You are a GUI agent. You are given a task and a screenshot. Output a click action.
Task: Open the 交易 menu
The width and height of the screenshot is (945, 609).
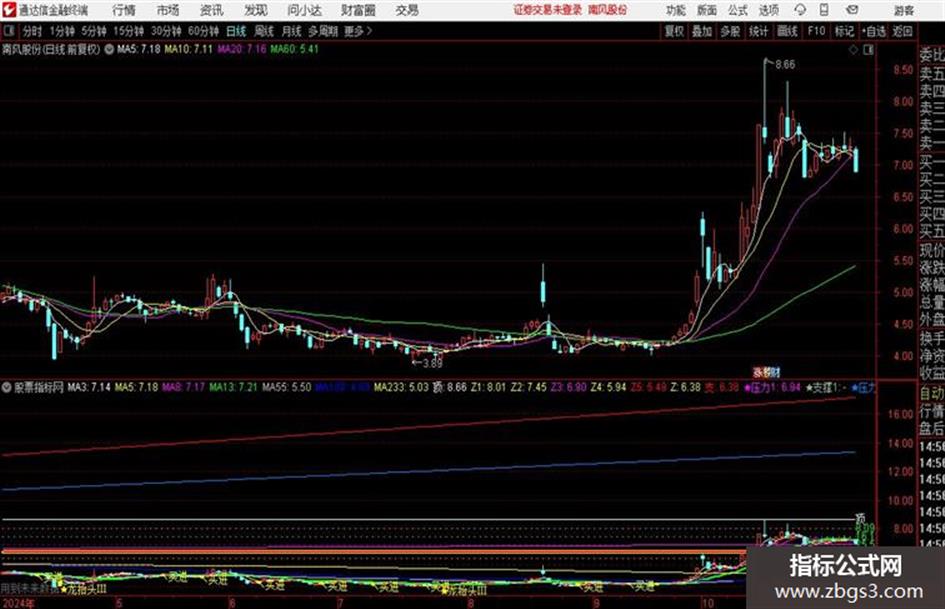(407, 10)
